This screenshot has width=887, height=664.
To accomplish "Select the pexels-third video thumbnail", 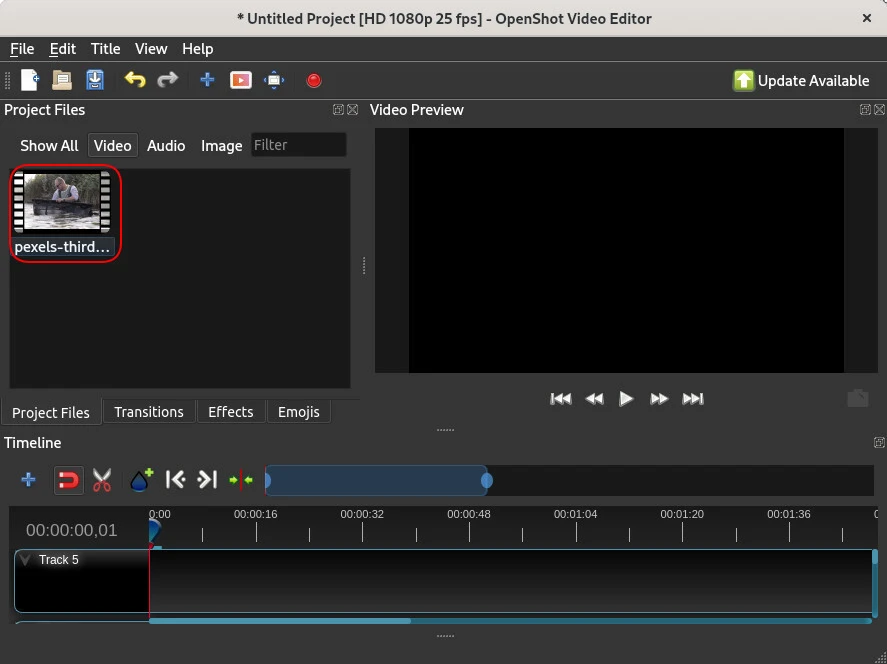I will (62, 203).
